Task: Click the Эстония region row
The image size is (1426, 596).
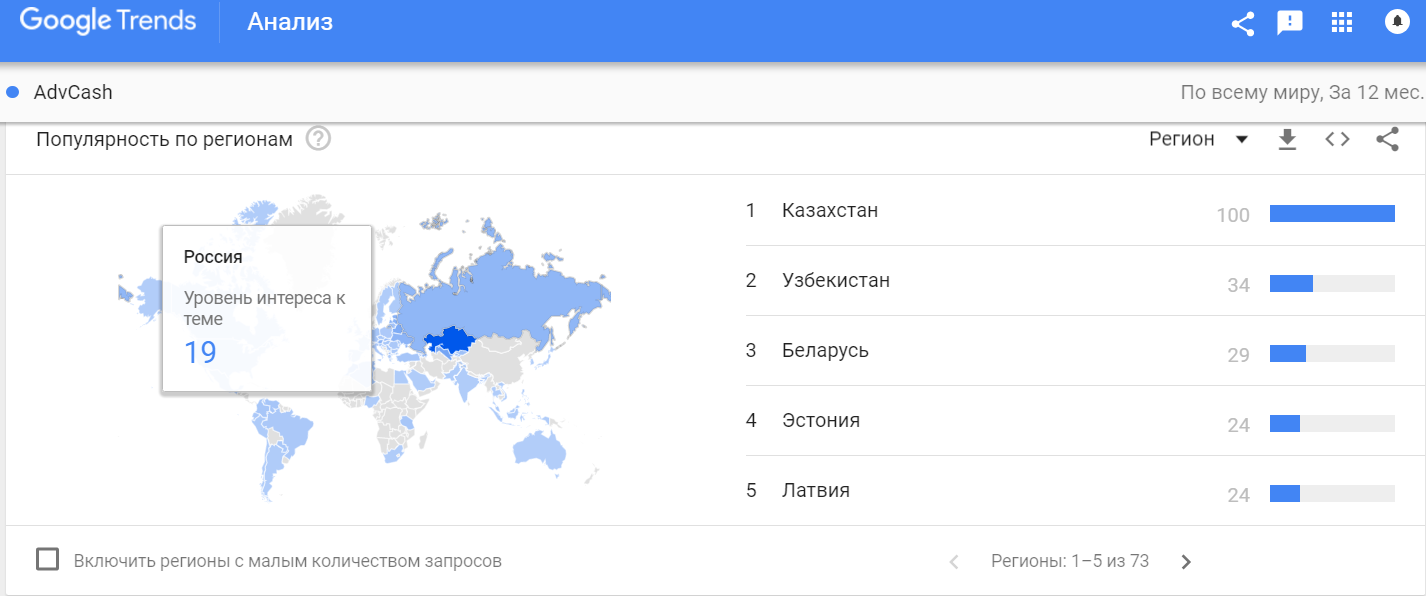Action: pos(821,421)
